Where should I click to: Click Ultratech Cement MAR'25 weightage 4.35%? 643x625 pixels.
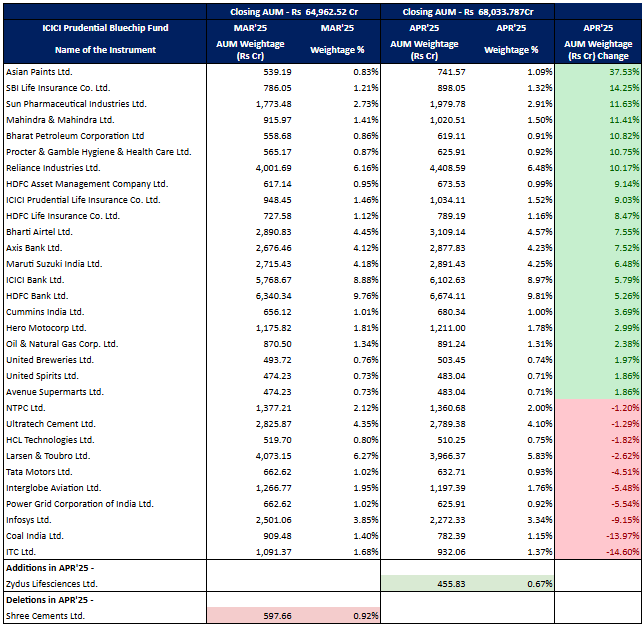[x=366, y=424]
